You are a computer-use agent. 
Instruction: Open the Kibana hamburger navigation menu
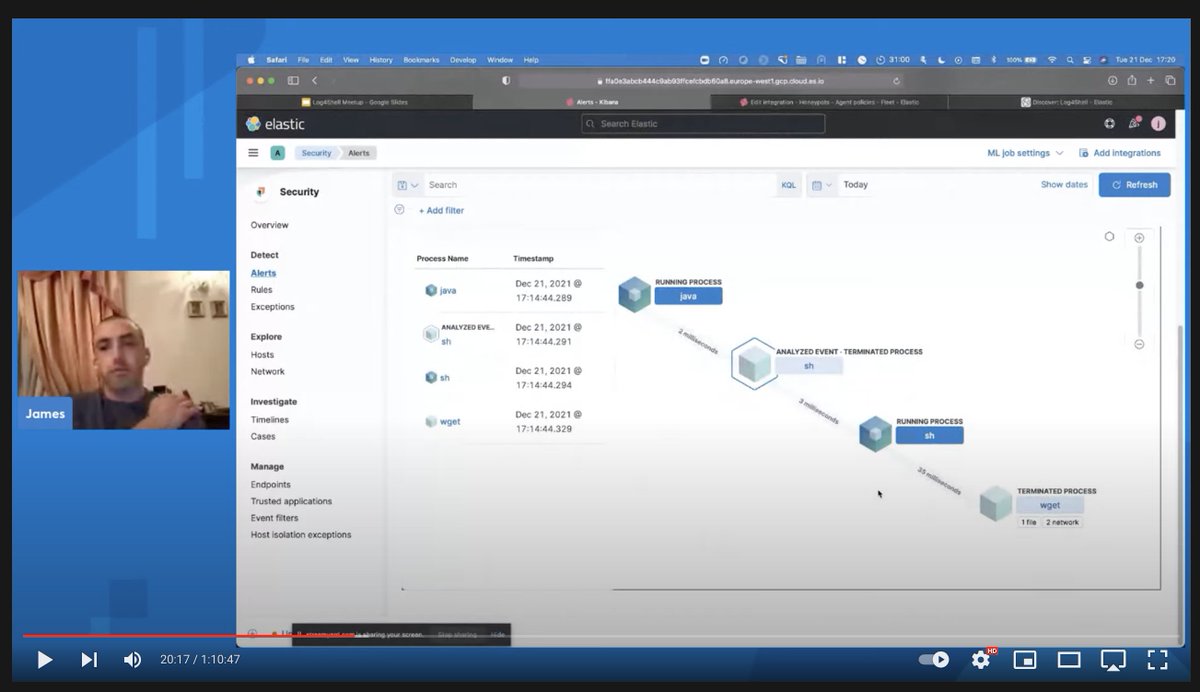pos(253,153)
